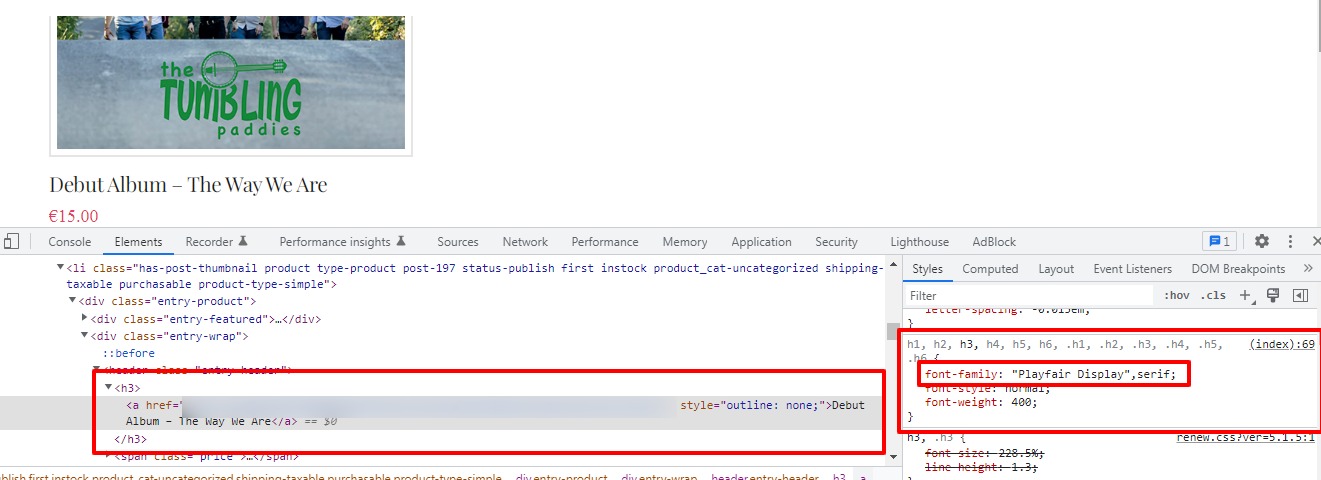Collapse the h3 element node
Image resolution: width=1321 pixels, height=480 pixels.
click(109, 387)
